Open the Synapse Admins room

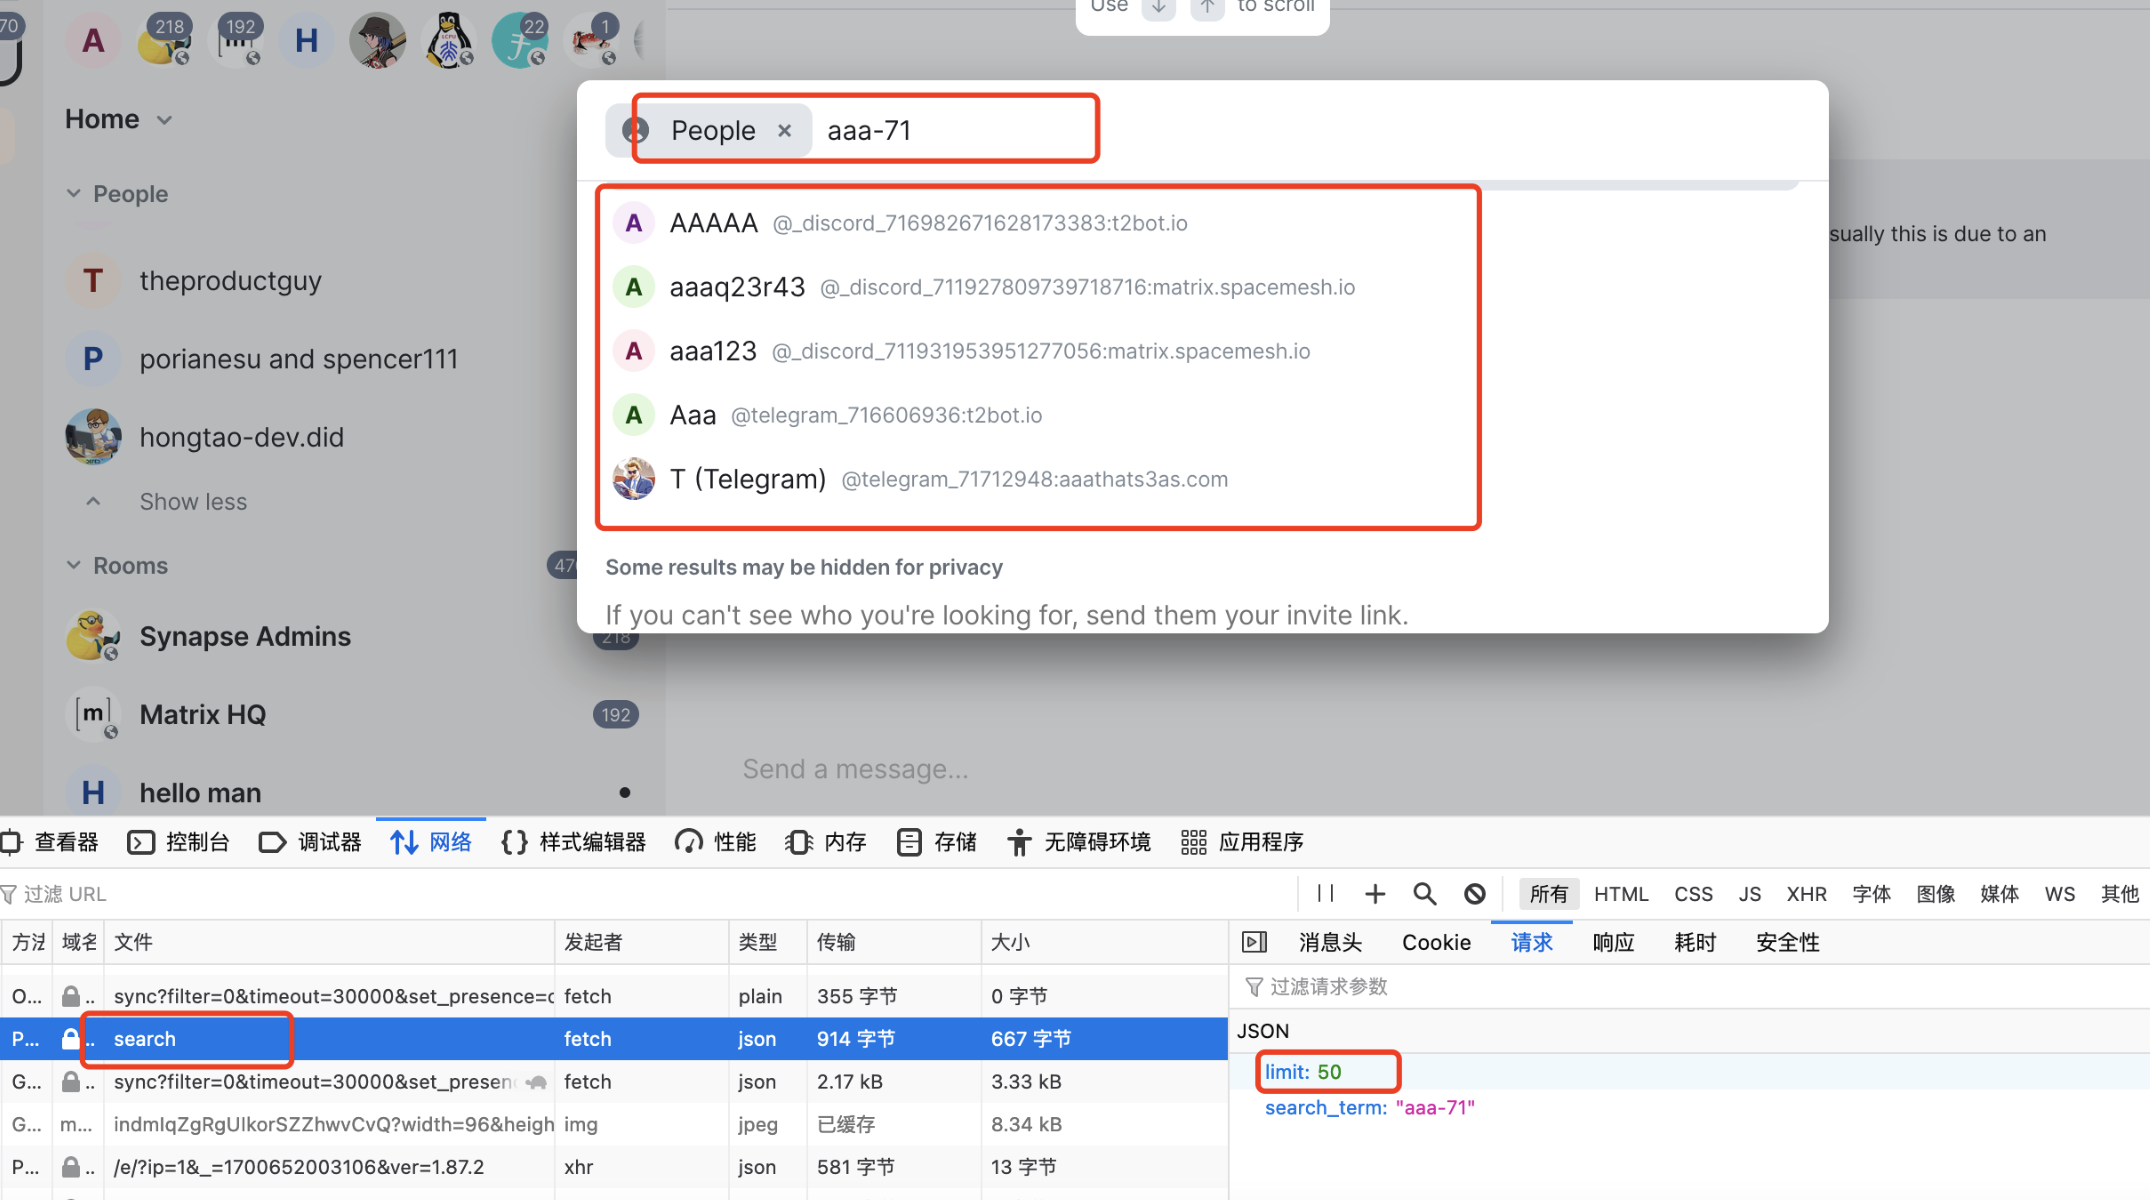click(x=245, y=636)
